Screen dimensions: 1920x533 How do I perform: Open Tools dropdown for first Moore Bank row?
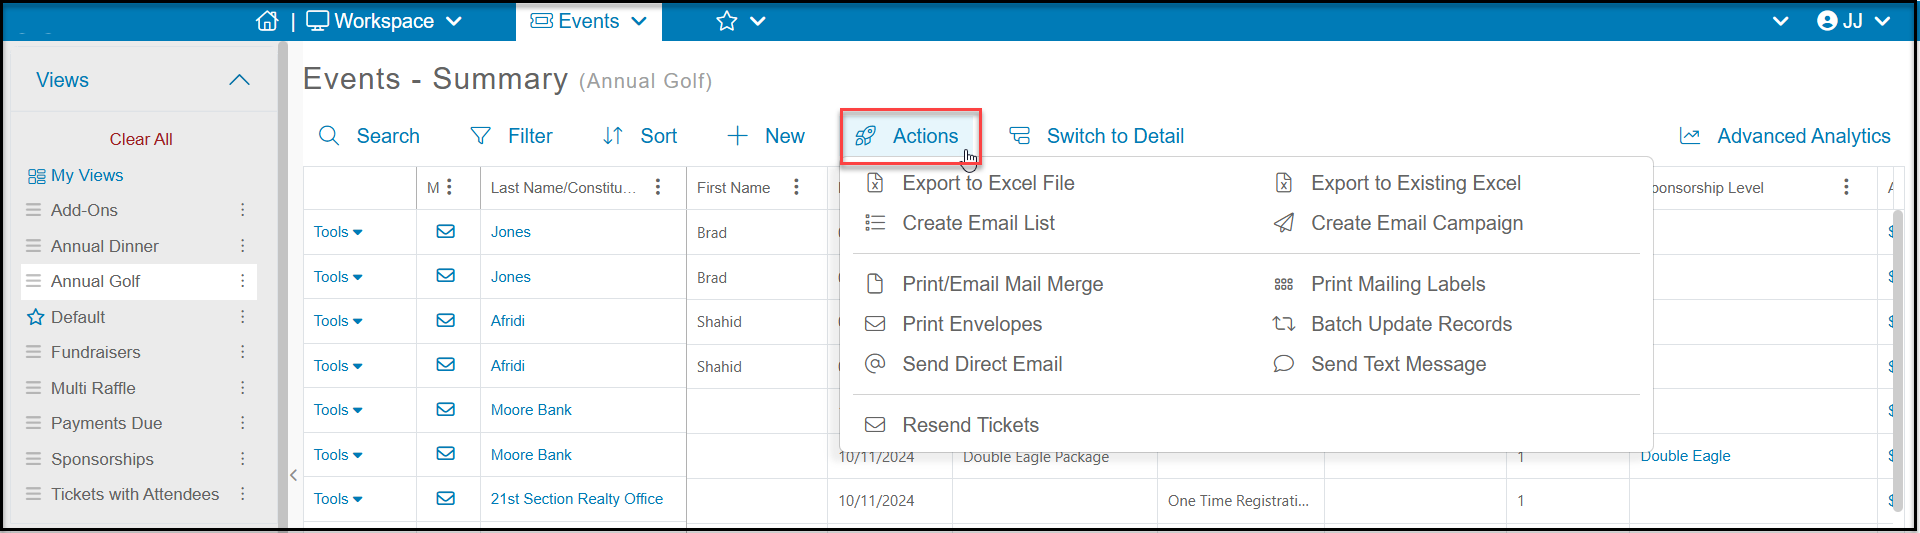pyautogui.click(x=338, y=410)
